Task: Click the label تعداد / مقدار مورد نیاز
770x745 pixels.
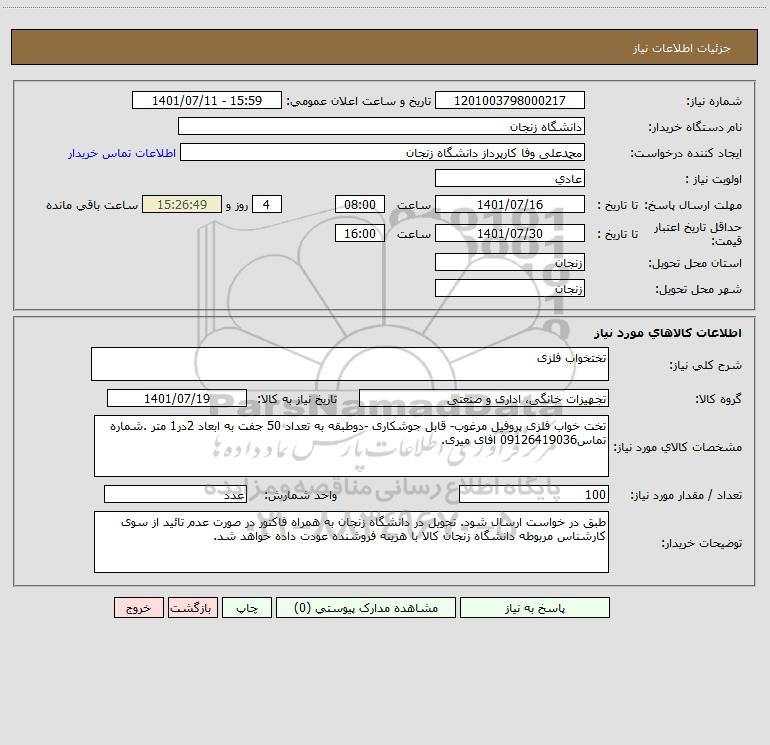Action: coord(686,495)
